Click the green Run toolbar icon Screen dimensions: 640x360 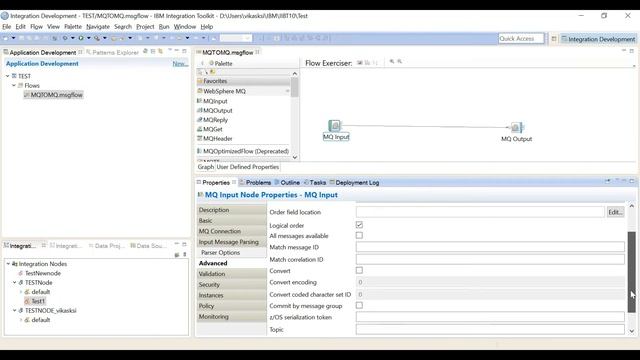click(81, 38)
